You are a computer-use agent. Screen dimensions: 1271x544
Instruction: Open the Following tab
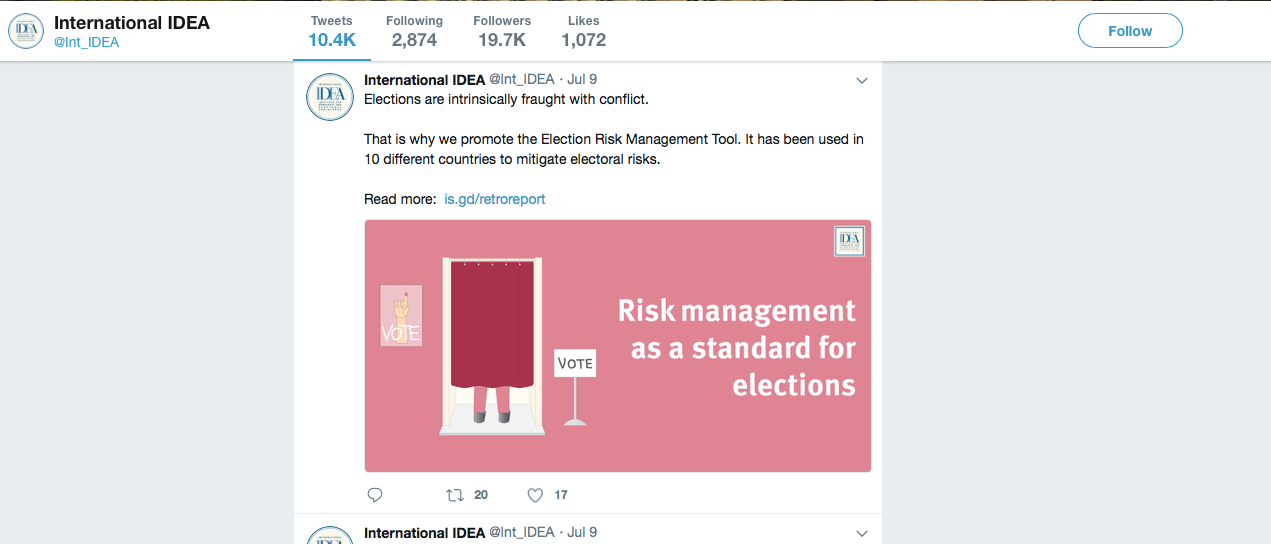coord(414,31)
